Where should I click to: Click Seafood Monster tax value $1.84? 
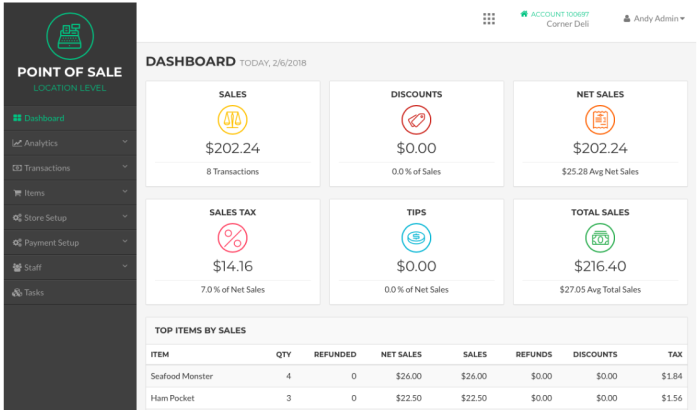672,376
